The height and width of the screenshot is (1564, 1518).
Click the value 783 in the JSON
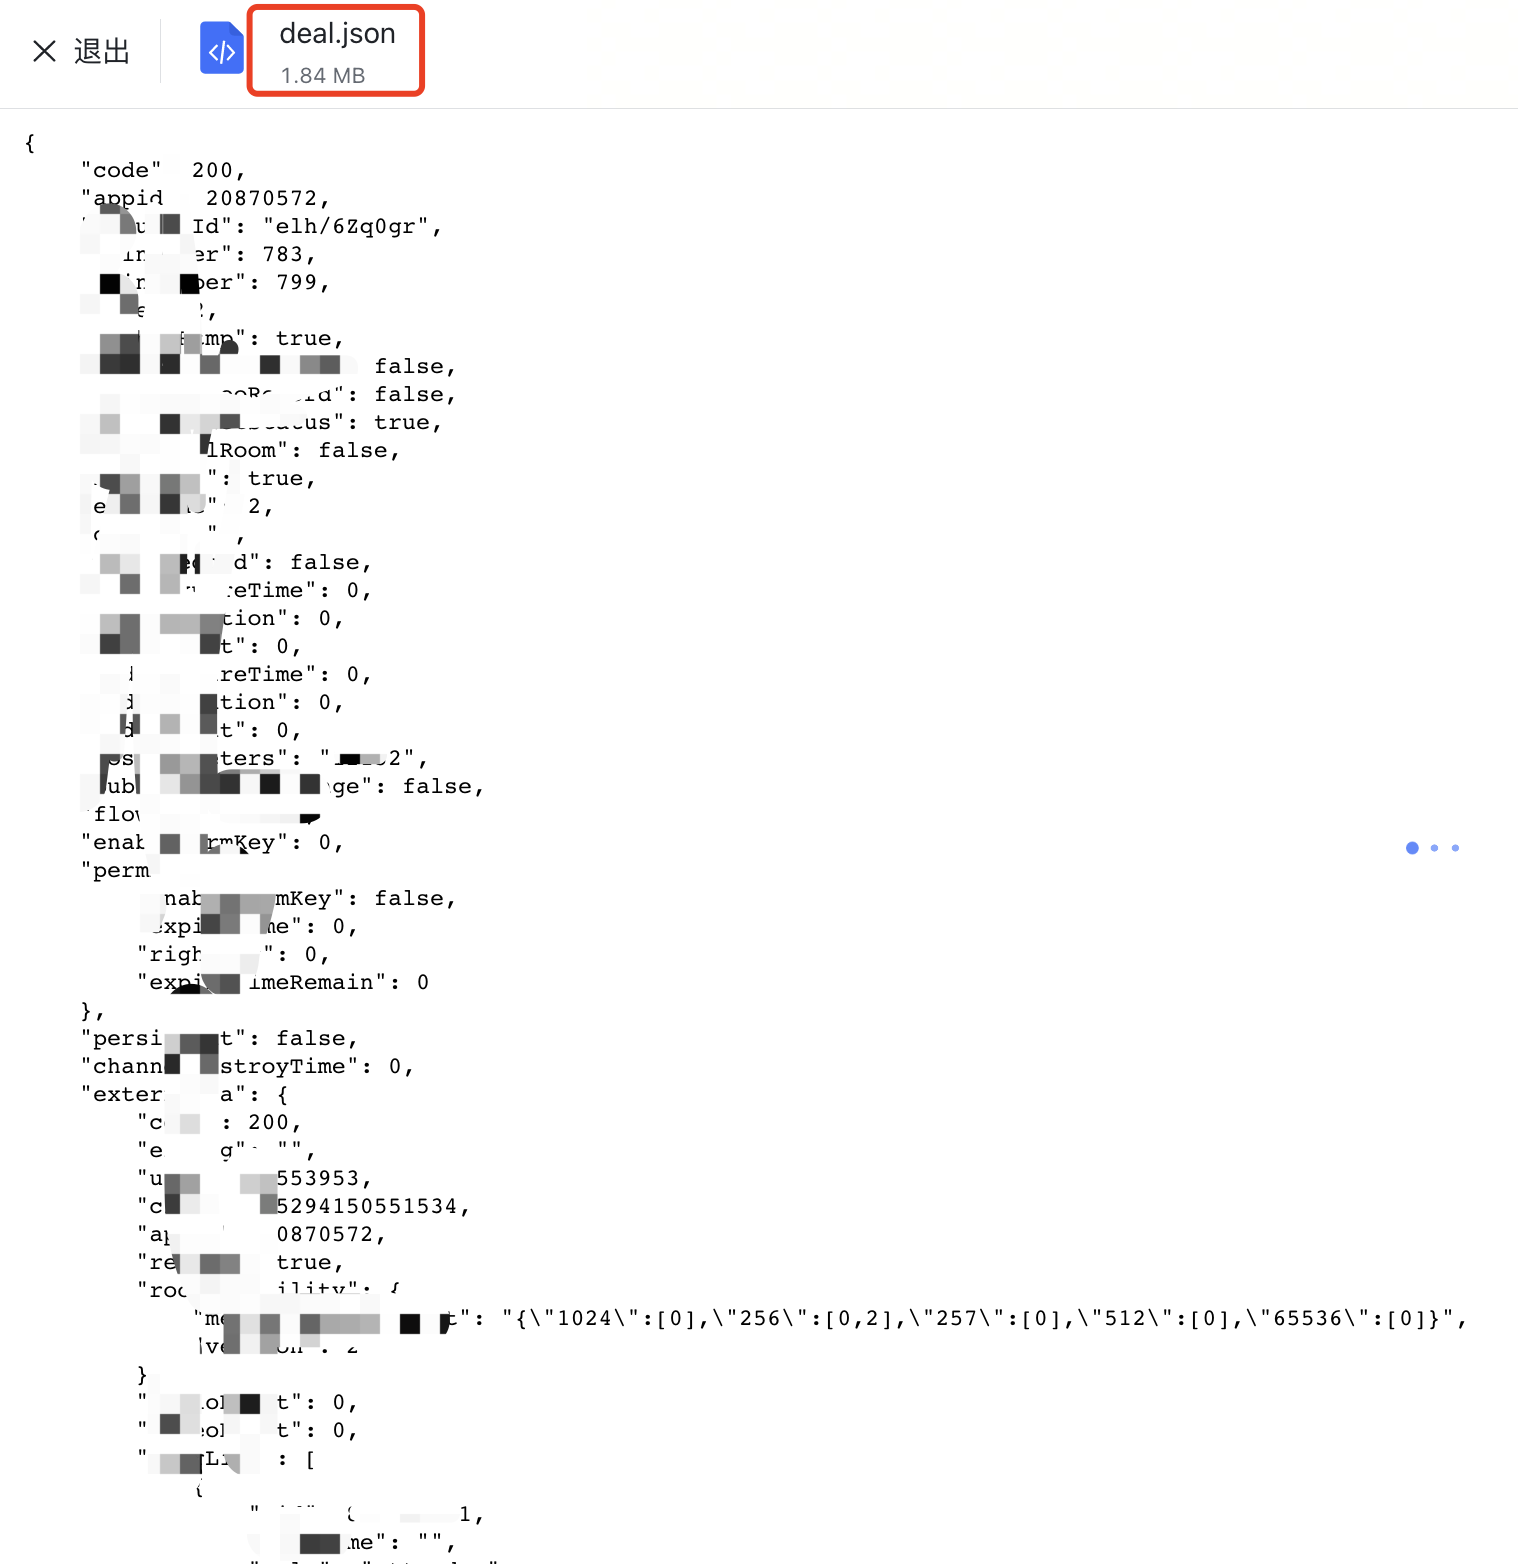pos(283,255)
